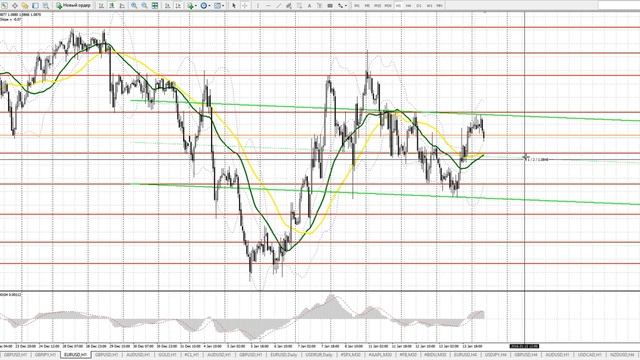Toggle the Navigator panel icon

[x=45, y=6]
